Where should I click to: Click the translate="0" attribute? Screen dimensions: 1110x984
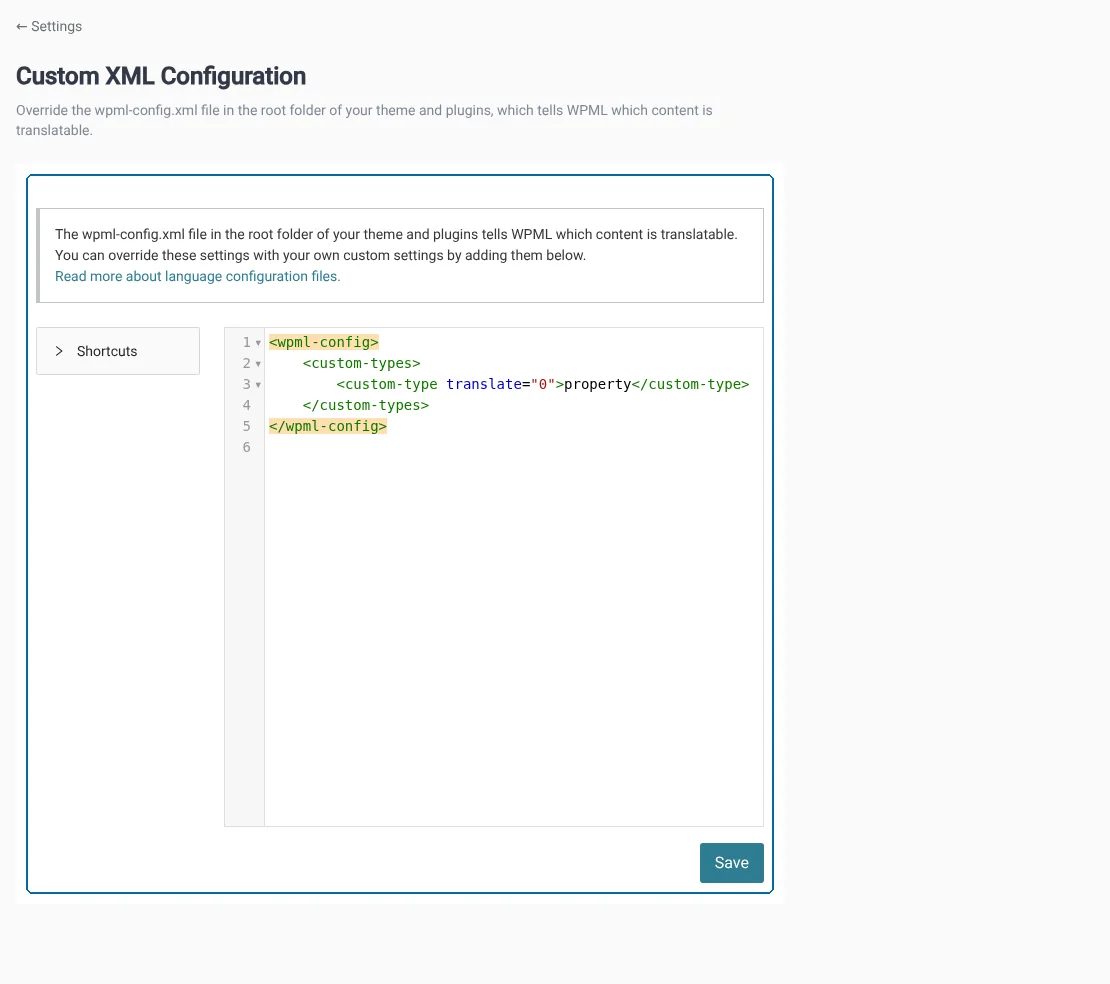(x=500, y=384)
